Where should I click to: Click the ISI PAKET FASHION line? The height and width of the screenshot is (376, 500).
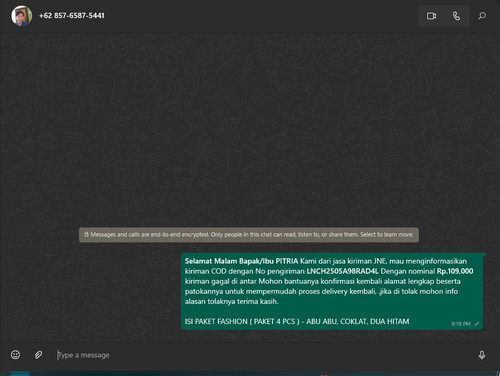pos(297,321)
